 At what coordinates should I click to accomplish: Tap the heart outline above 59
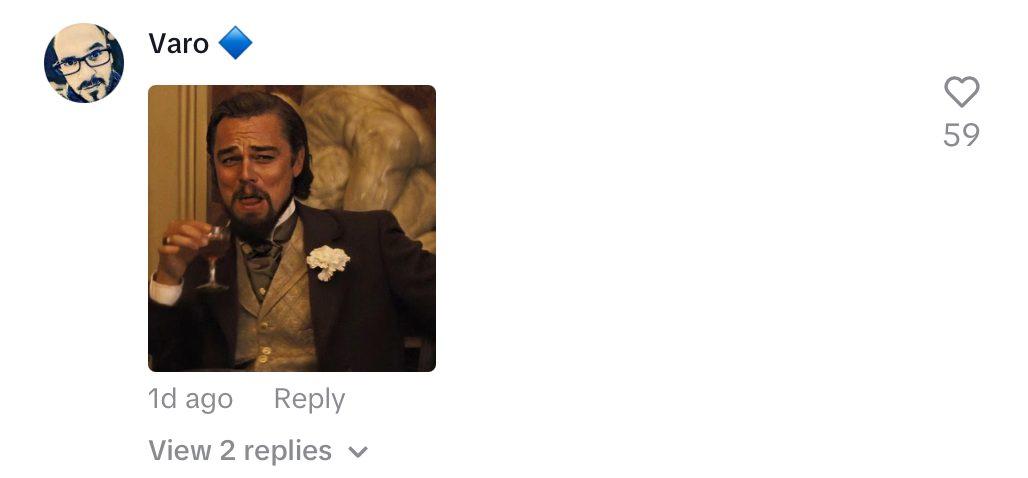961,91
